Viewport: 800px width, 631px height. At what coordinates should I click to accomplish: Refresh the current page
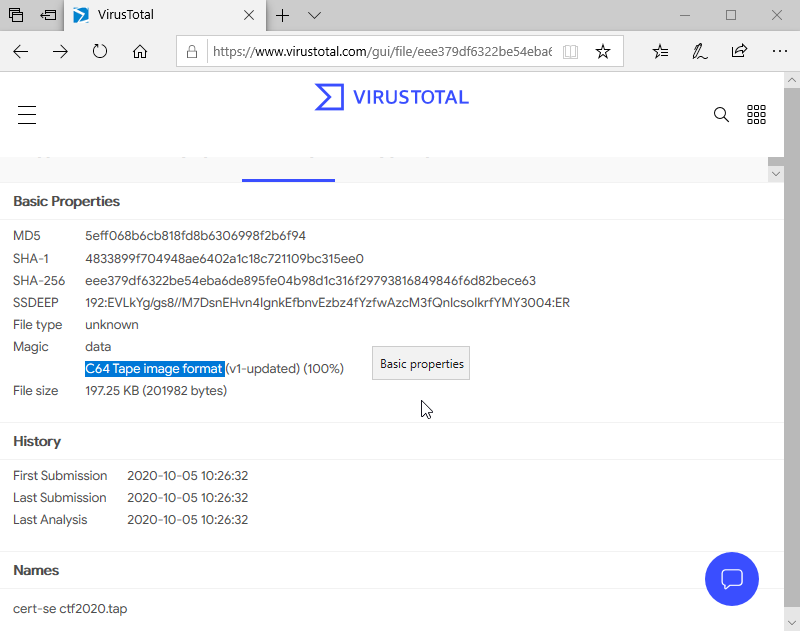[x=100, y=51]
